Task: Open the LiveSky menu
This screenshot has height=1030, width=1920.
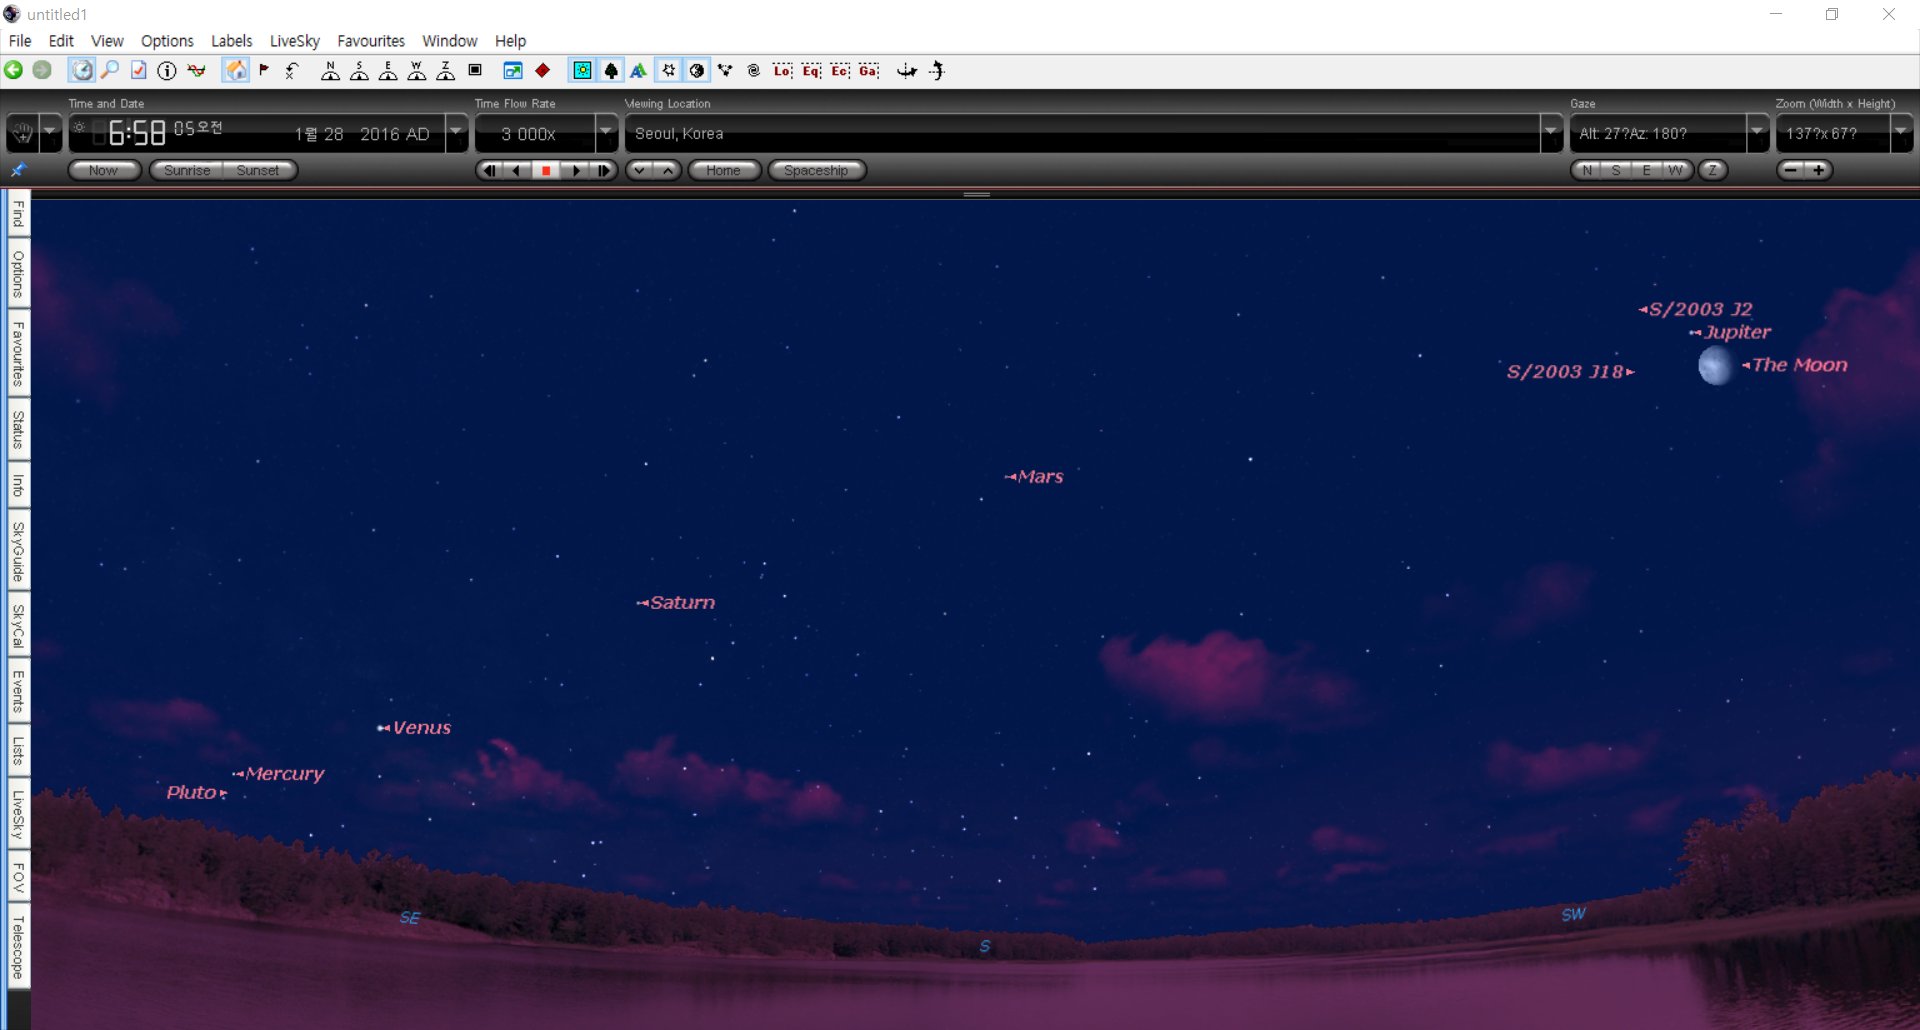Action: pyautogui.click(x=294, y=41)
